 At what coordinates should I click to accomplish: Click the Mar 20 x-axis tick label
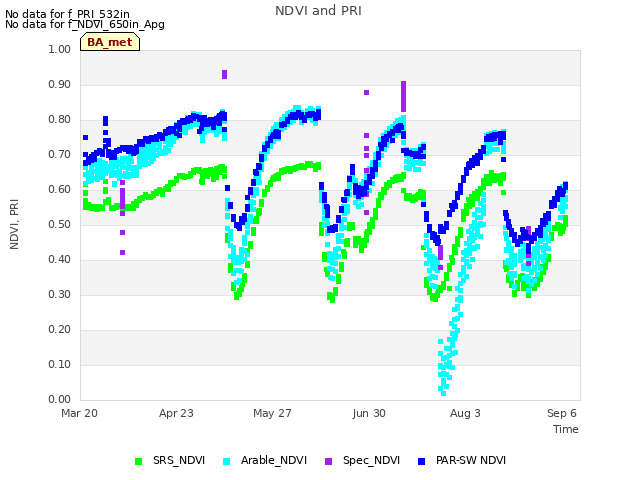pyautogui.click(x=80, y=413)
